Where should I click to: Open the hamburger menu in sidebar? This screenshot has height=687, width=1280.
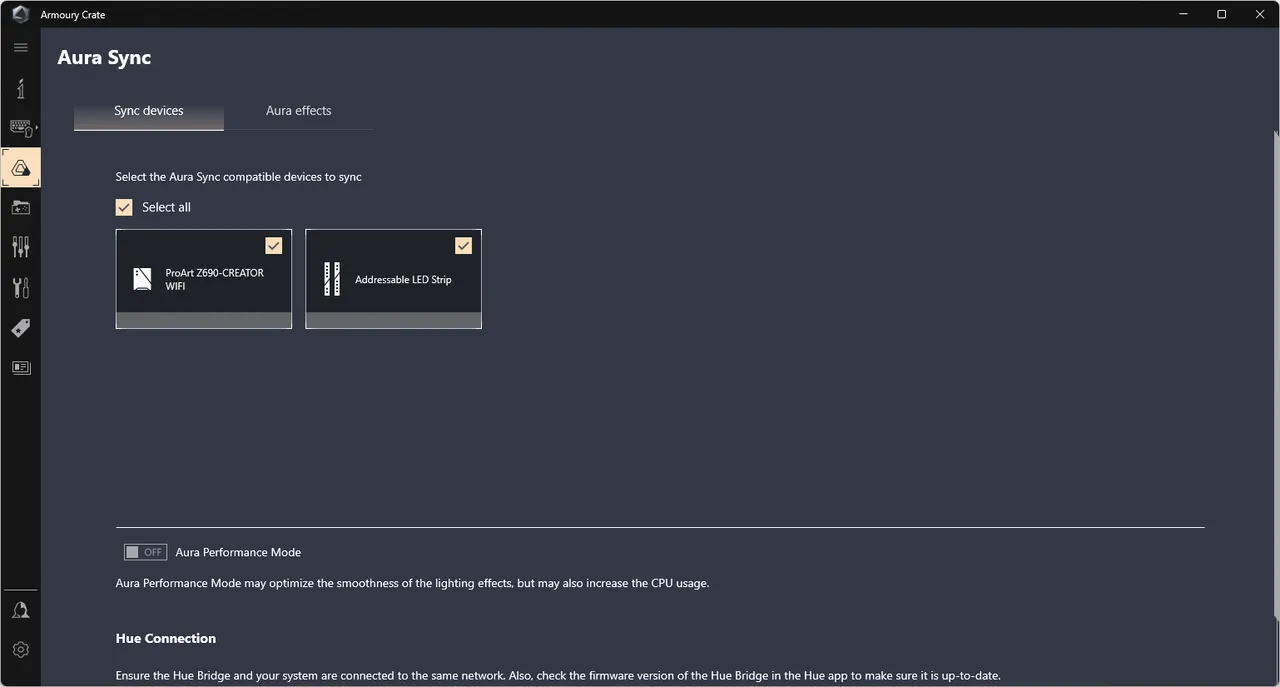[20, 48]
